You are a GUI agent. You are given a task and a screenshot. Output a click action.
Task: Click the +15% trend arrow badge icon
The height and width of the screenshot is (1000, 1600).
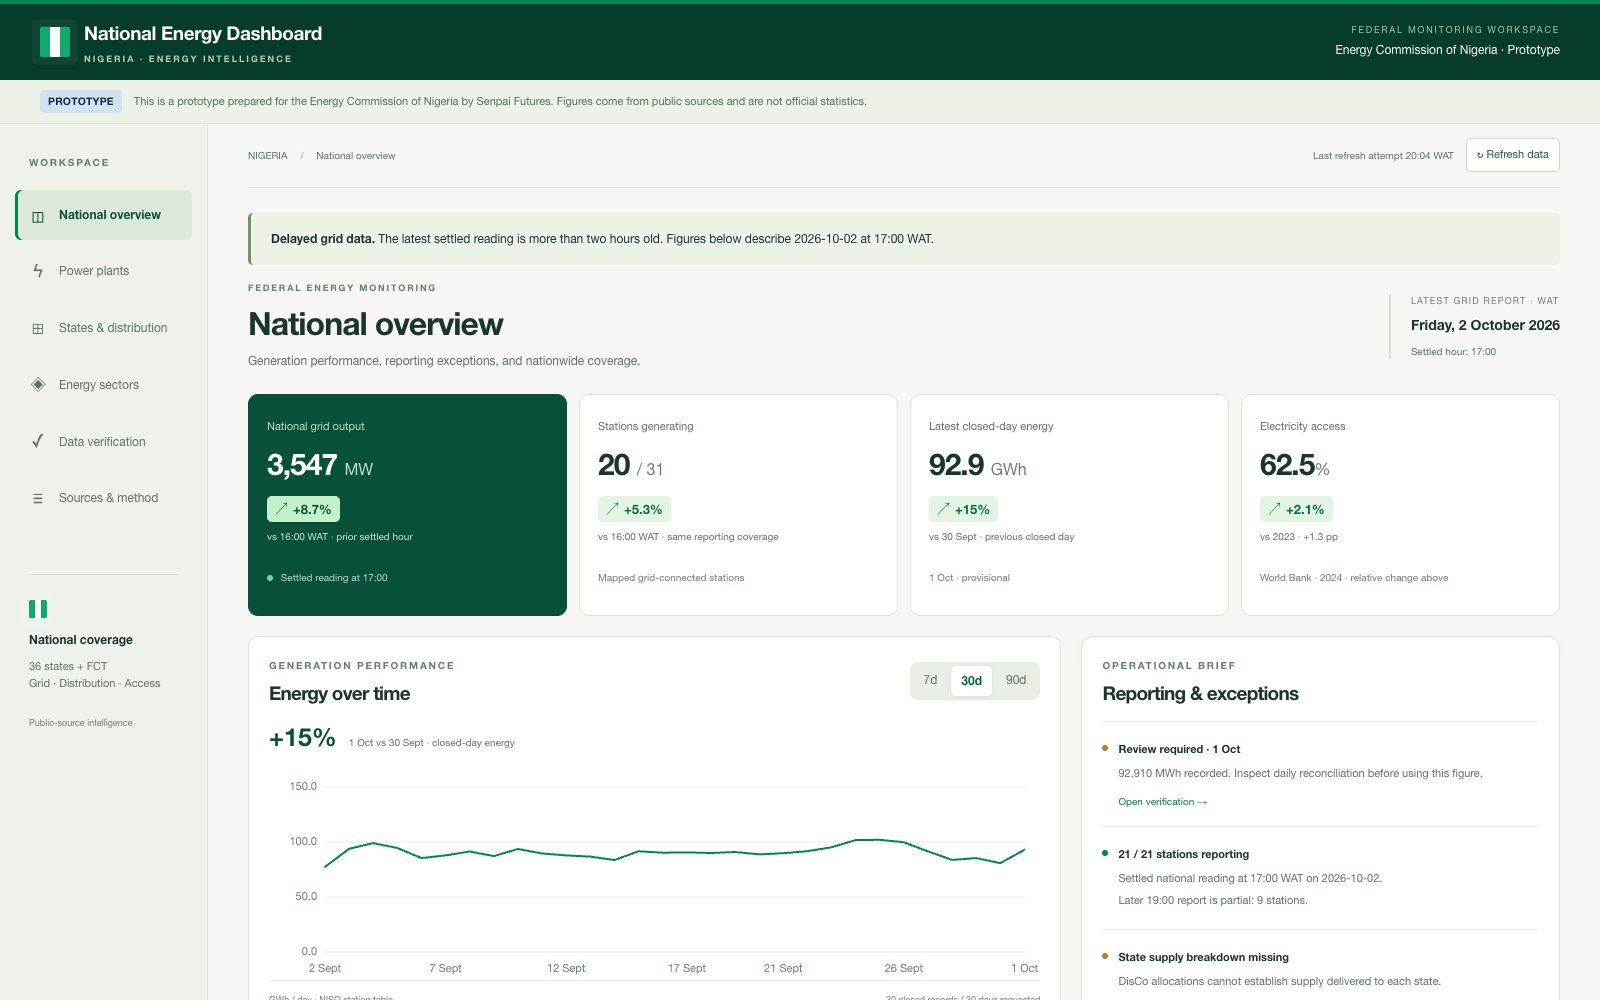[943, 509]
